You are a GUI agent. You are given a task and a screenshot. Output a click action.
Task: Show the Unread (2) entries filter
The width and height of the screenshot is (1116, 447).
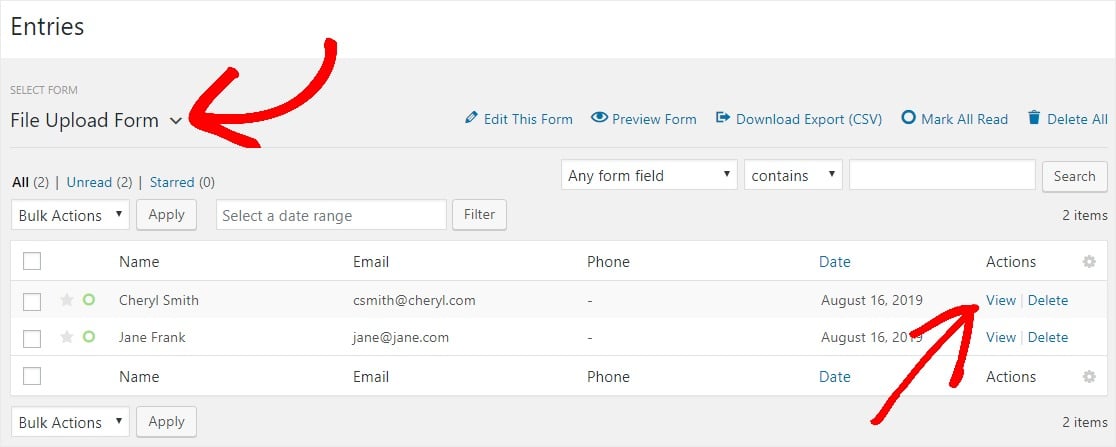[100, 182]
